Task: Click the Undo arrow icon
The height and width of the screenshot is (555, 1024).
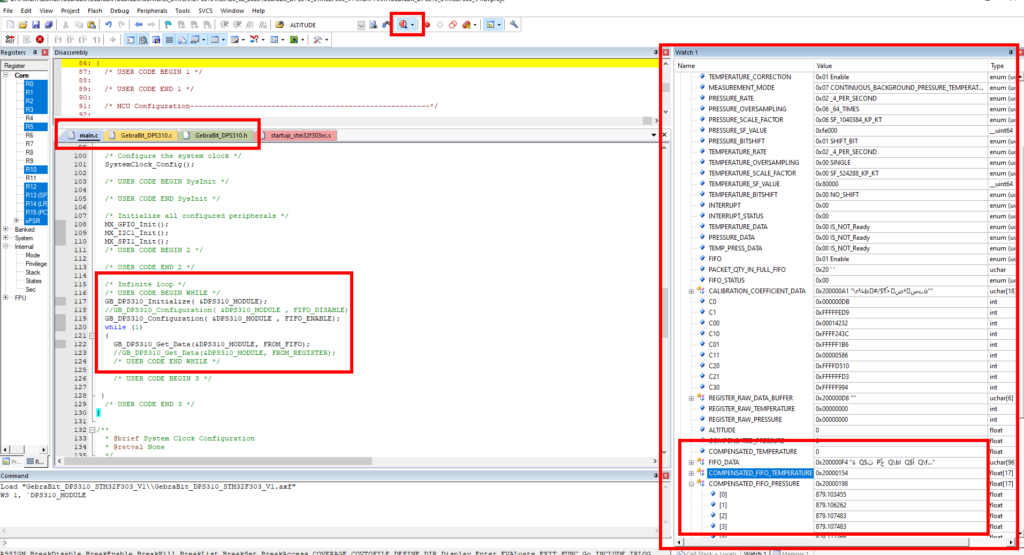Action: point(108,25)
